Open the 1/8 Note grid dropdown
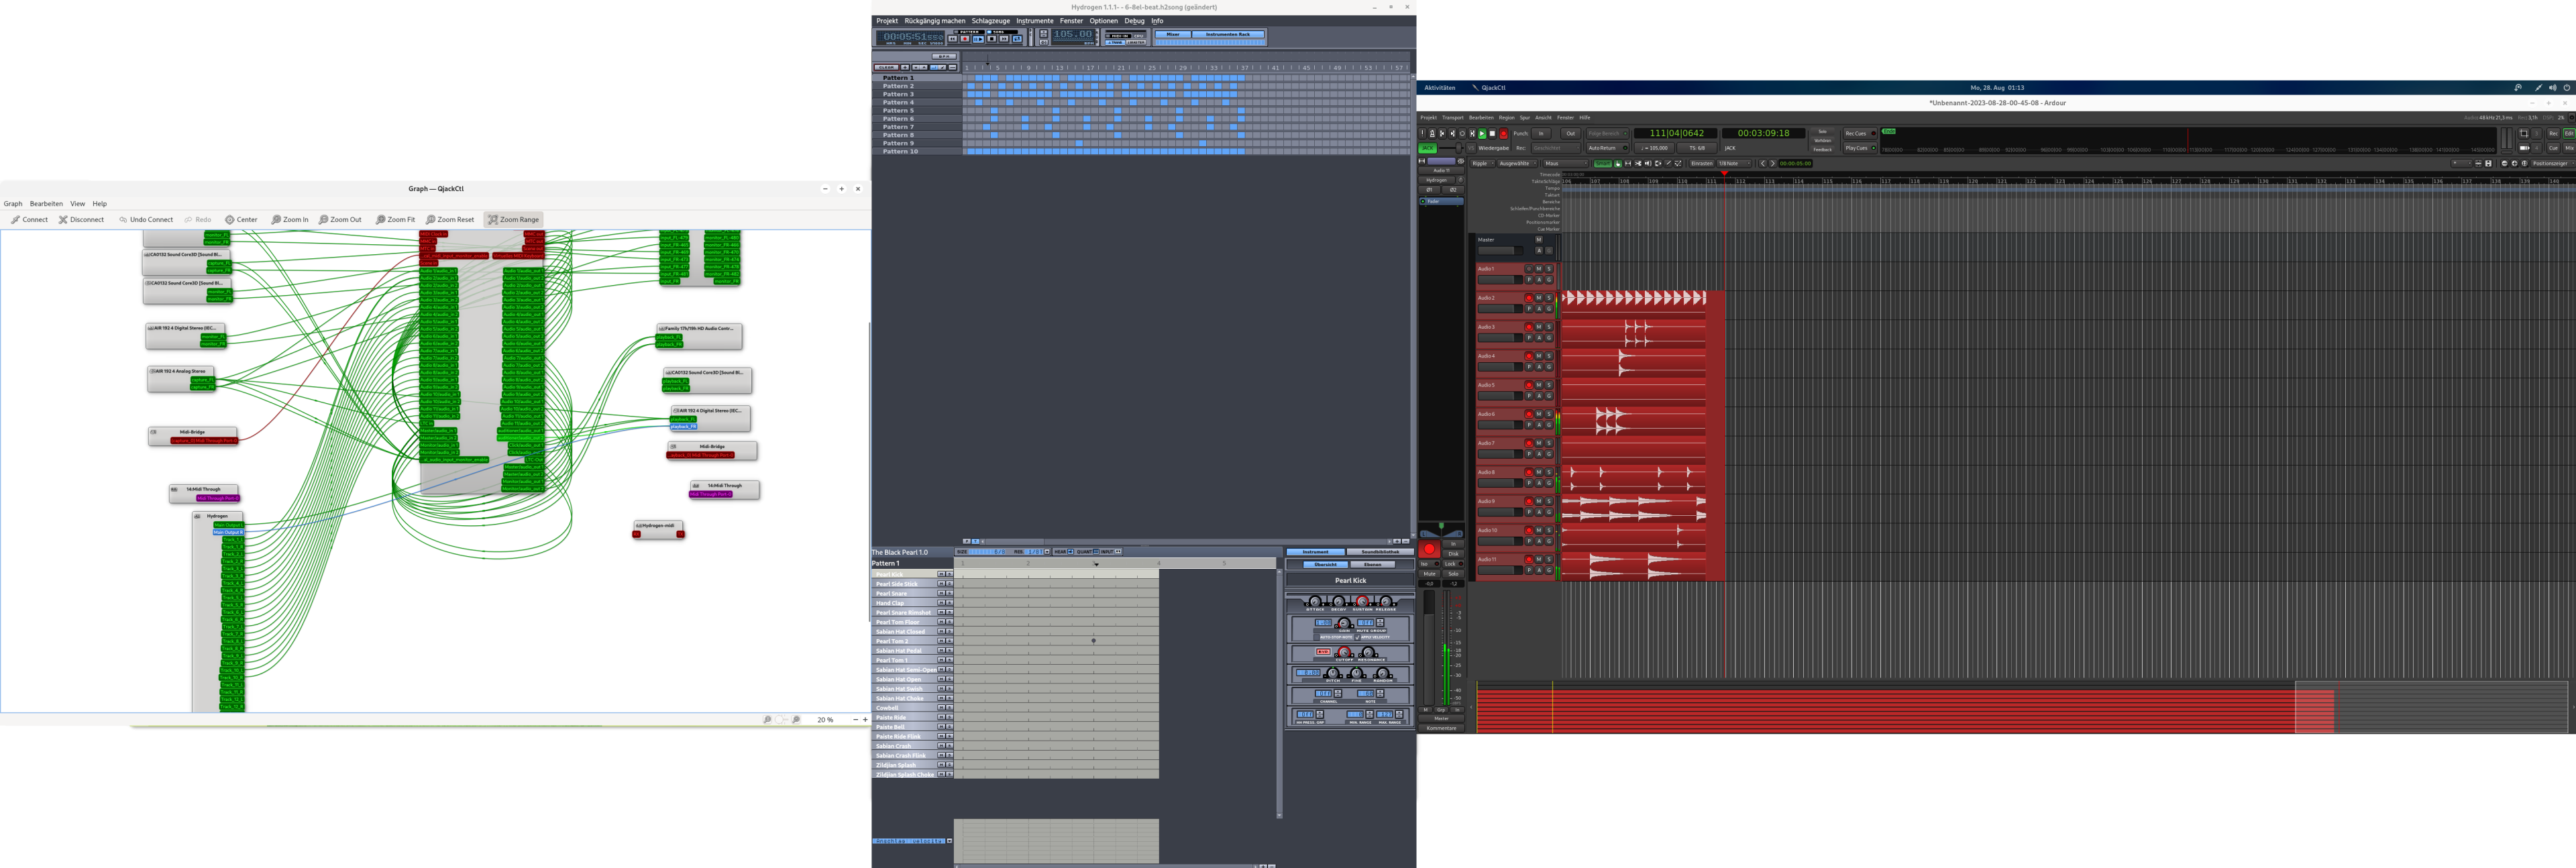This screenshot has height=868, width=2576. 1735,164
